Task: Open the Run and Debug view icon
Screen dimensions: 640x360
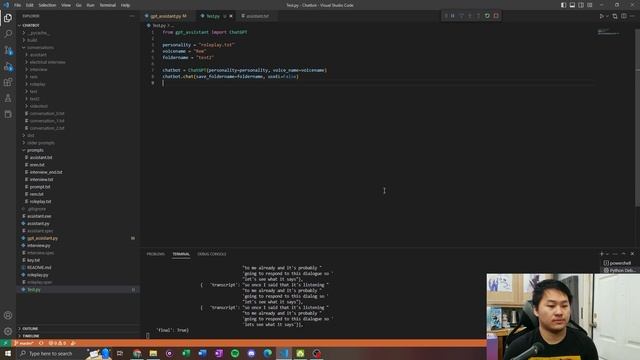Action: [8, 66]
